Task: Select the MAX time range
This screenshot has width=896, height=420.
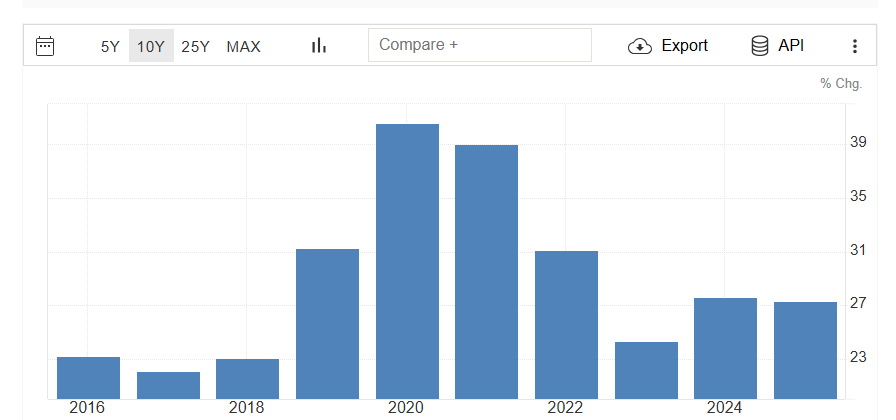Action: pyautogui.click(x=243, y=46)
